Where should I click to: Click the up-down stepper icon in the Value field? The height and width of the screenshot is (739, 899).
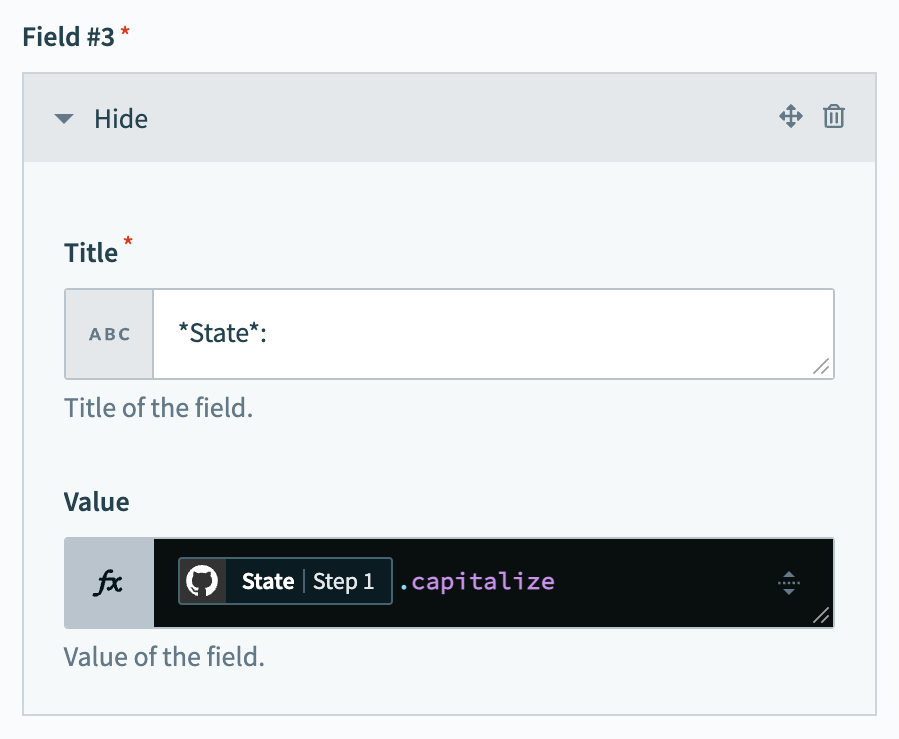click(790, 581)
